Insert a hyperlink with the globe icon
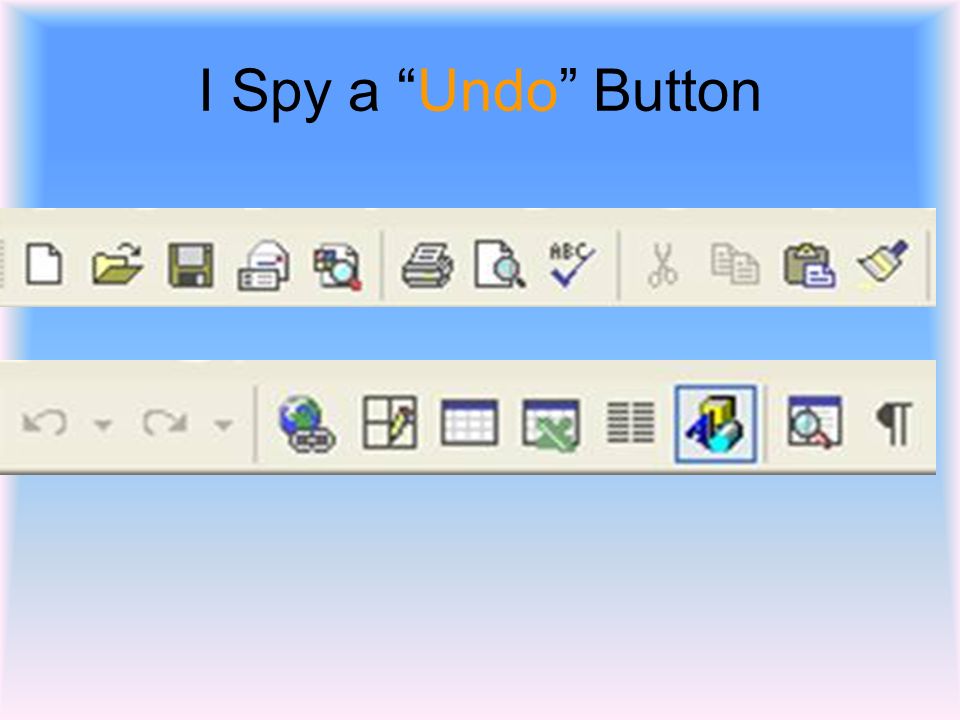 (306, 424)
